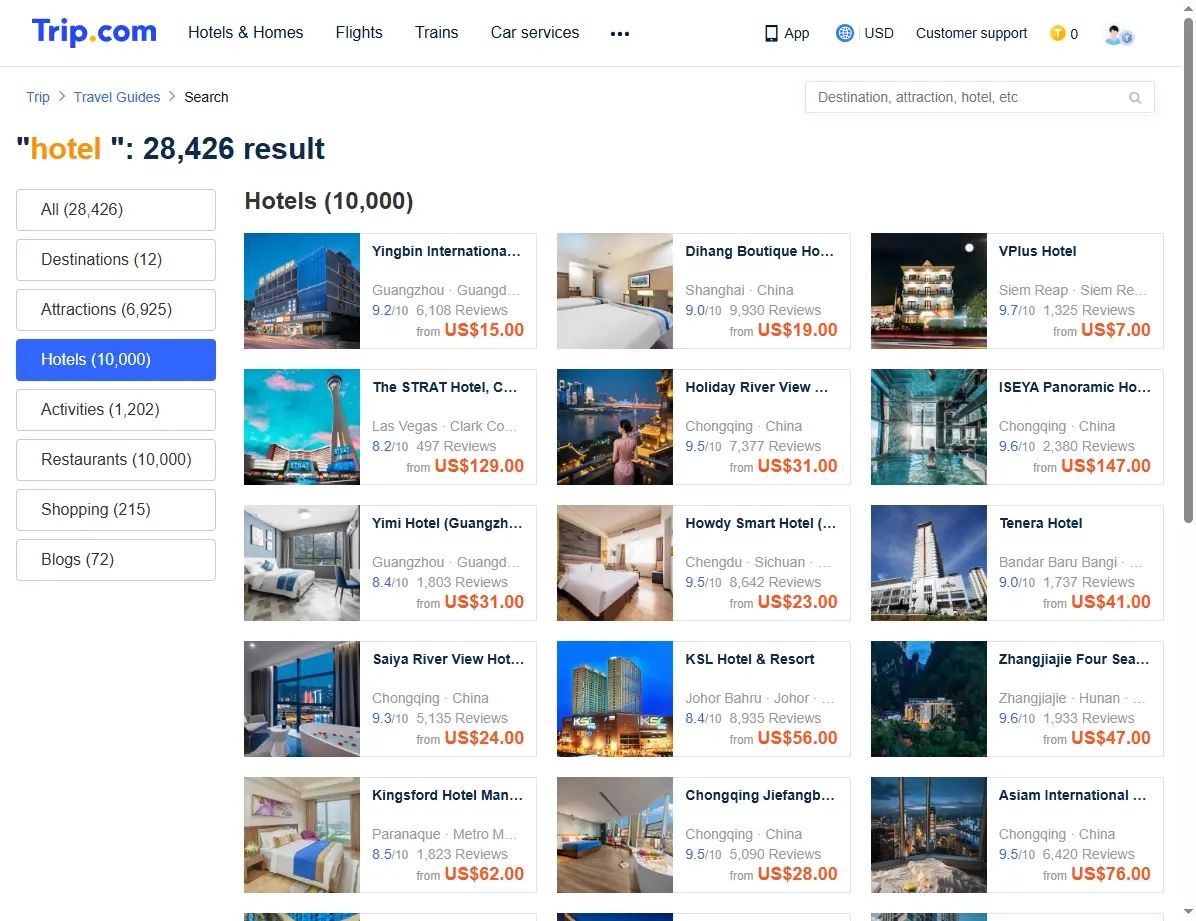1196x921 pixels.
Task: Click the Yingbin Internationa... hotel title
Action: click(446, 251)
